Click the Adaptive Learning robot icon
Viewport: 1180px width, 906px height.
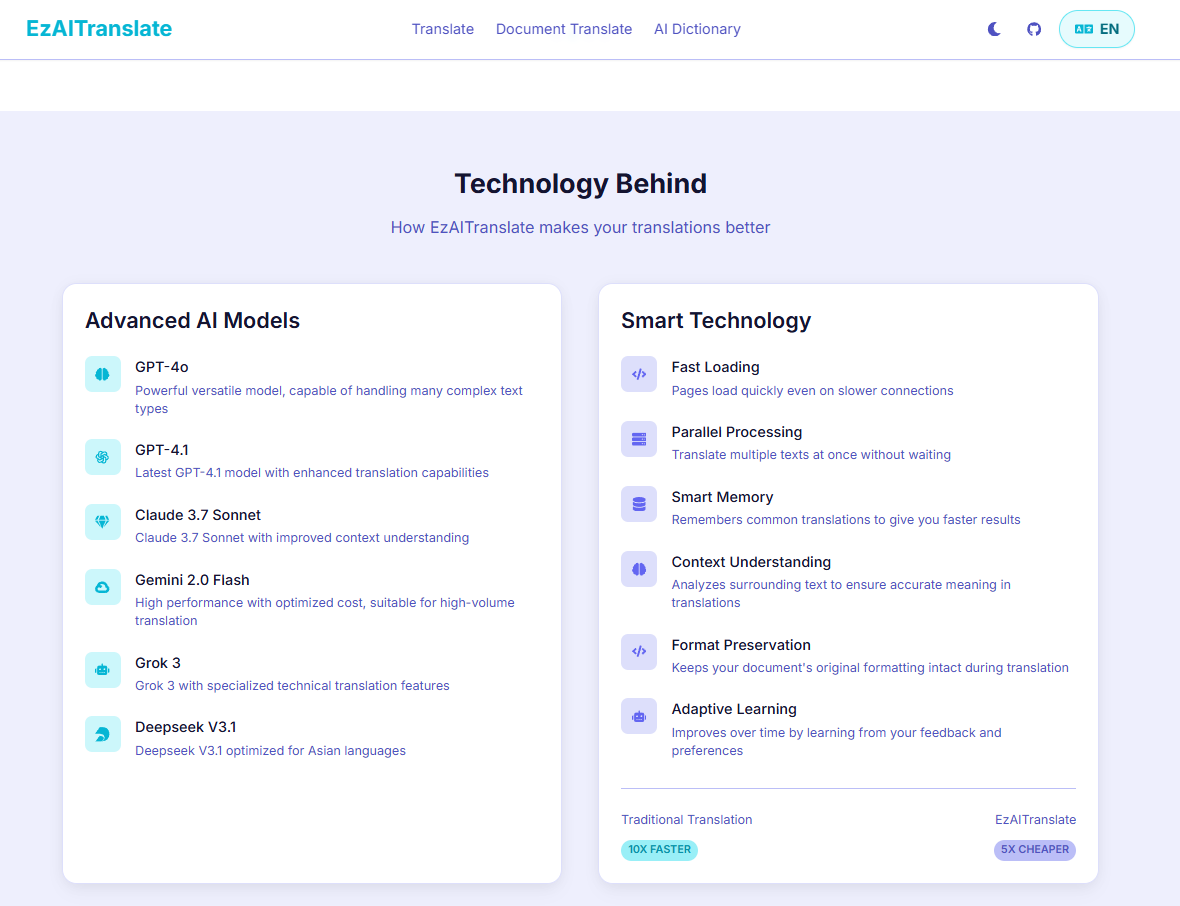[639, 716]
